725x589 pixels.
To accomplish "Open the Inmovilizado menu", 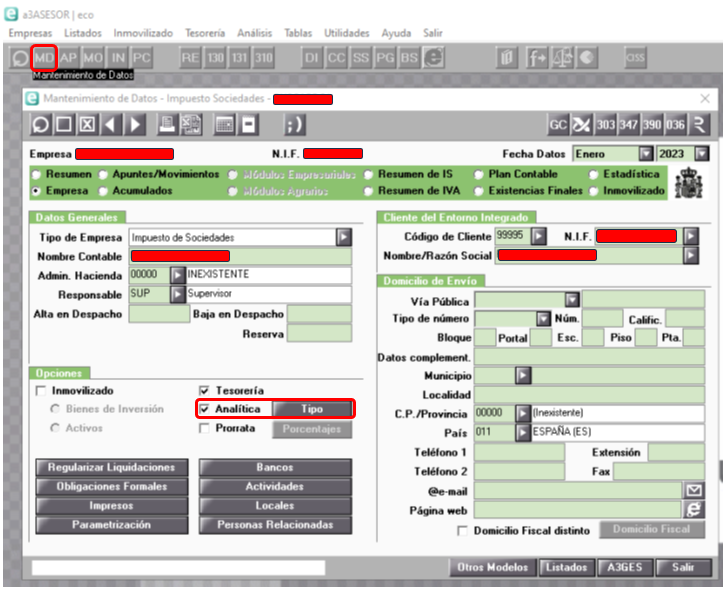I will (143, 33).
